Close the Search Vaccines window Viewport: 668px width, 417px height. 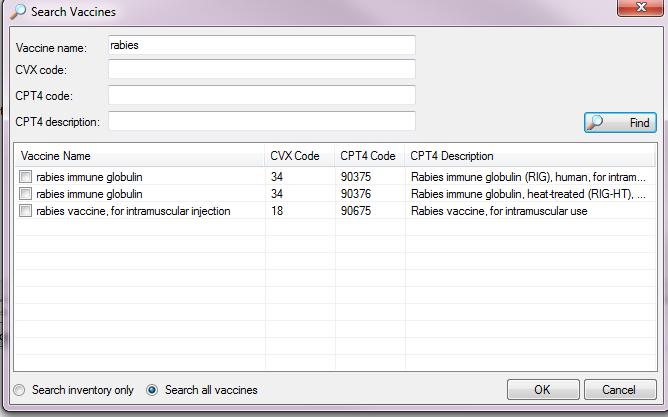coord(640,7)
